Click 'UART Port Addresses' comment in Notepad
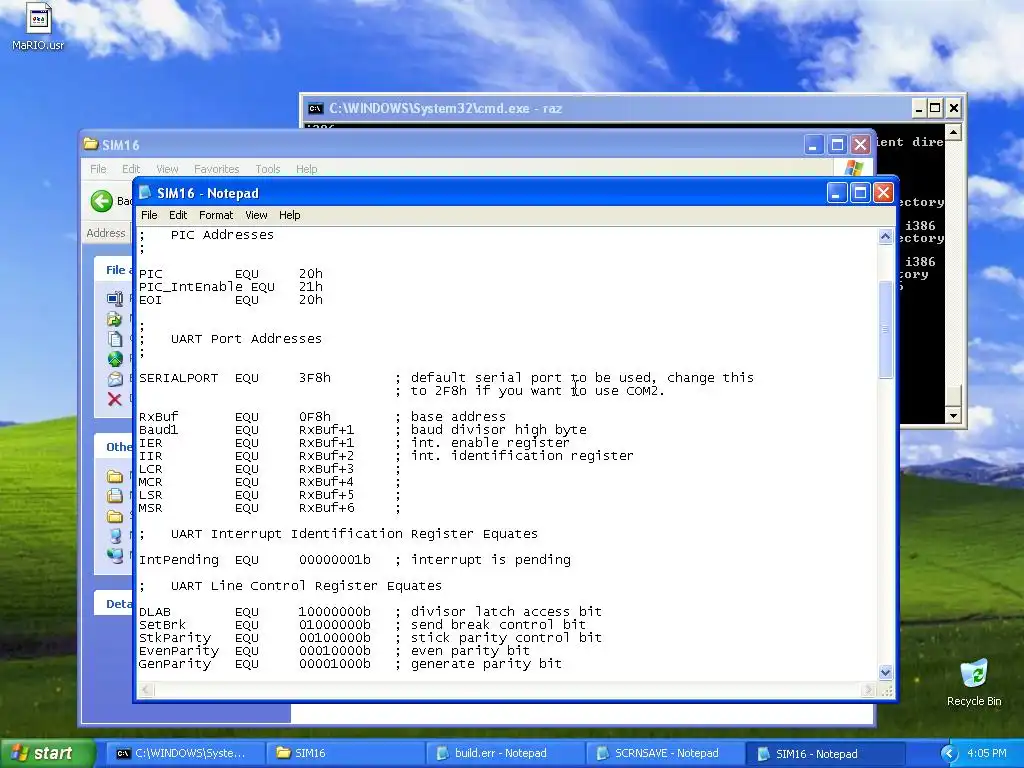The height and width of the screenshot is (768, 1024). click(246, 339)
